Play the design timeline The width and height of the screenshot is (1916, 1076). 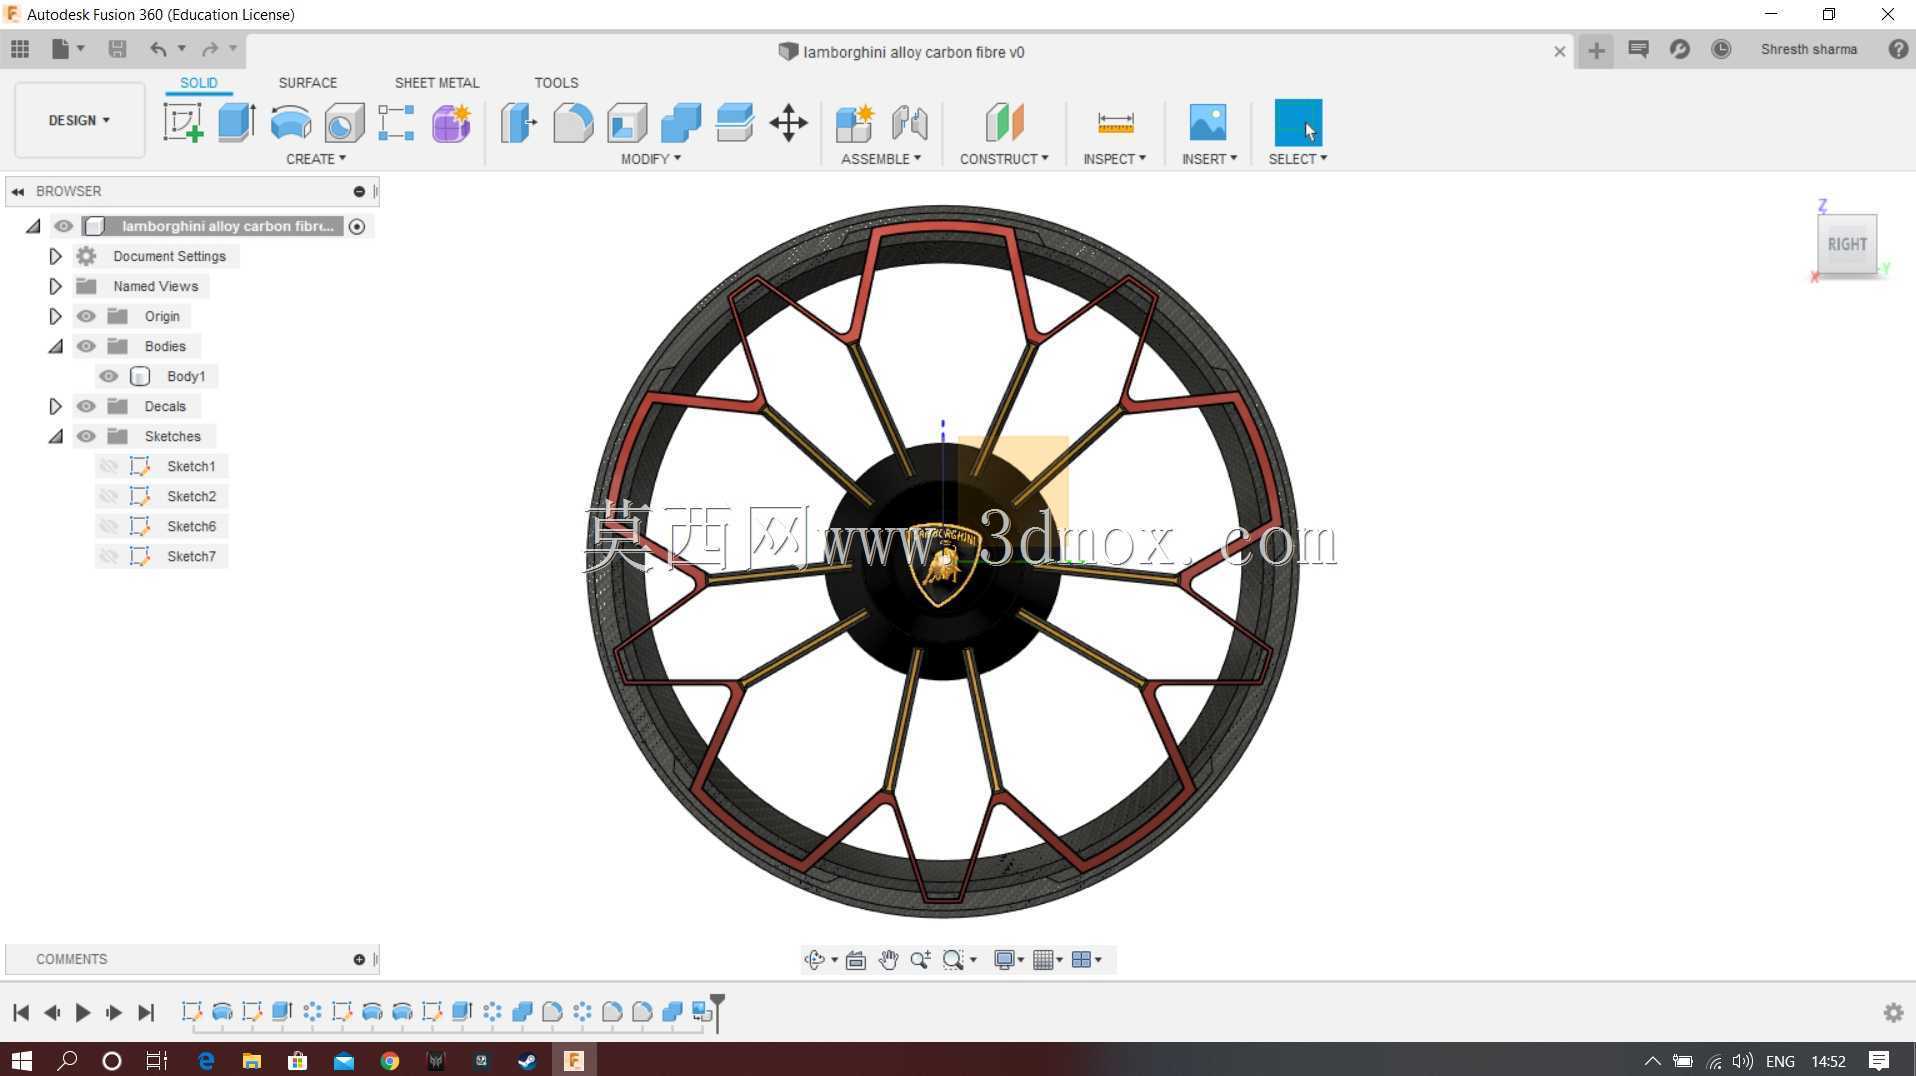click(x=83, y=1013)
